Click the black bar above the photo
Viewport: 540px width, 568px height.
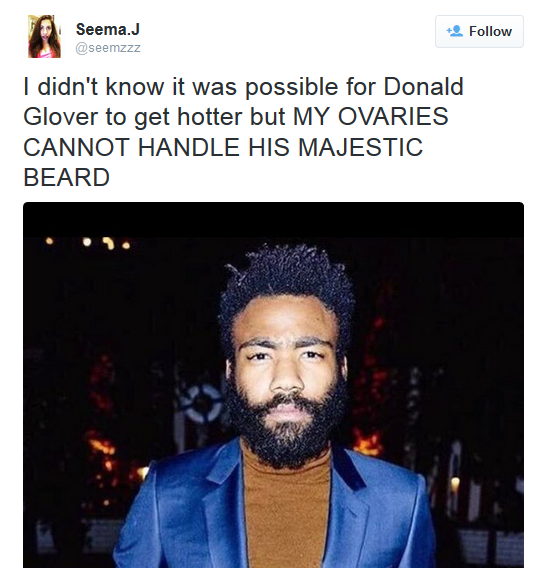pos(273,220)
